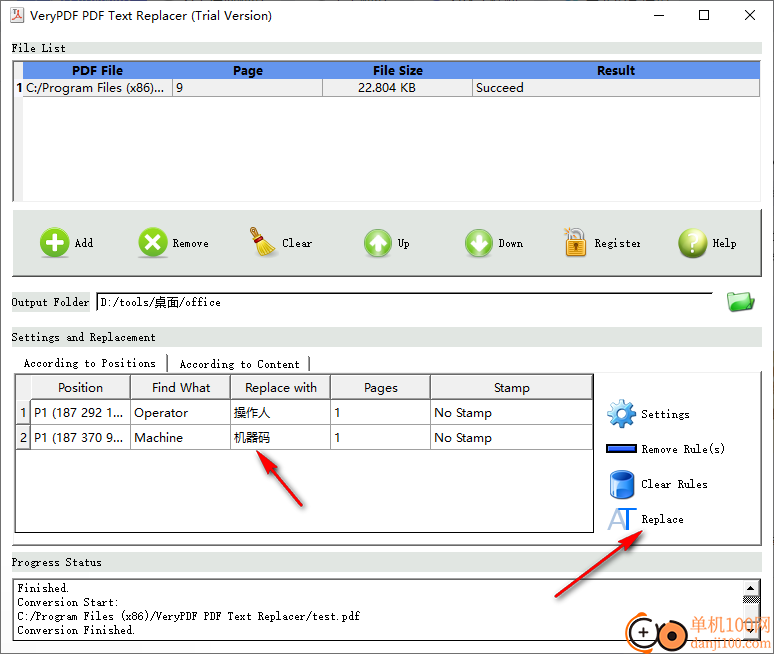Select rule row number 1 header

[x=23, y=412]
